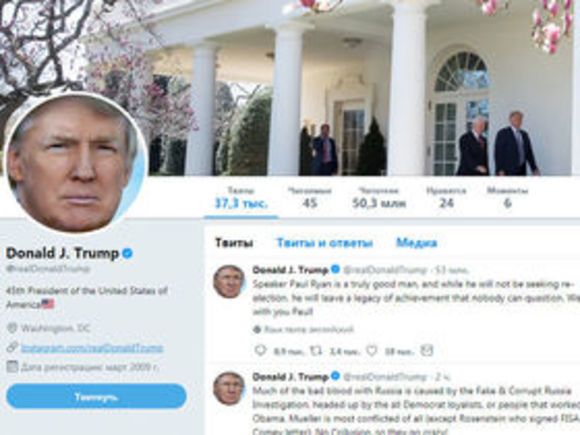Click the link chain icon beside Instagram URL
The width and height of the screenshot is (580, 435).
[x=12, y=347]
